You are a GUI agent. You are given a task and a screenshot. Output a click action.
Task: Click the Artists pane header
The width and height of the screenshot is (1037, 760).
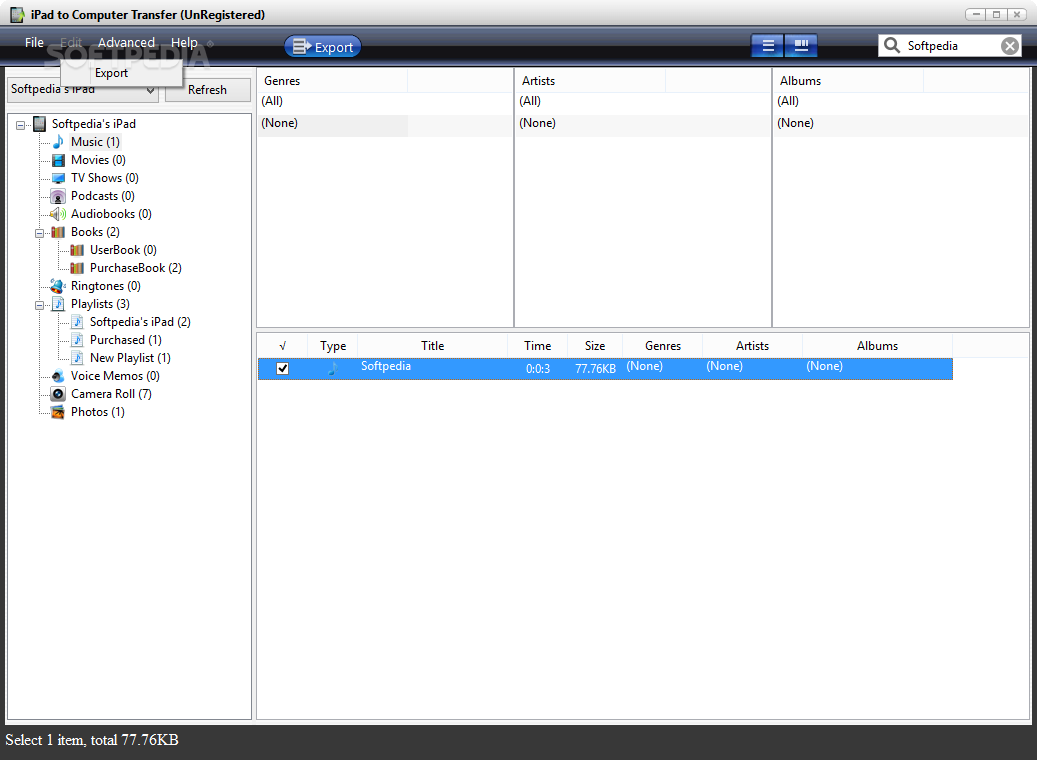pyautogui.click(x=591, y=81)
